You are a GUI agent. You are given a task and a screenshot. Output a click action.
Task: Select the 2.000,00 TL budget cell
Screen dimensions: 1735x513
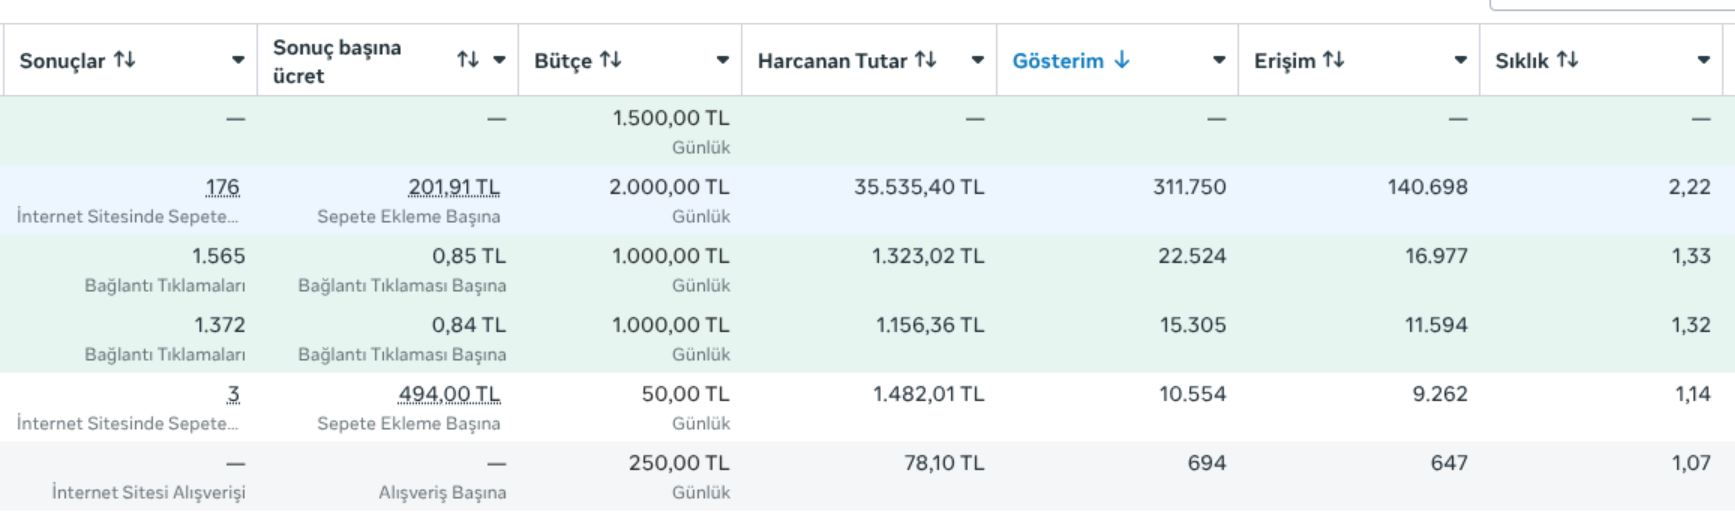pyautogui.click(x=630, y=200)
